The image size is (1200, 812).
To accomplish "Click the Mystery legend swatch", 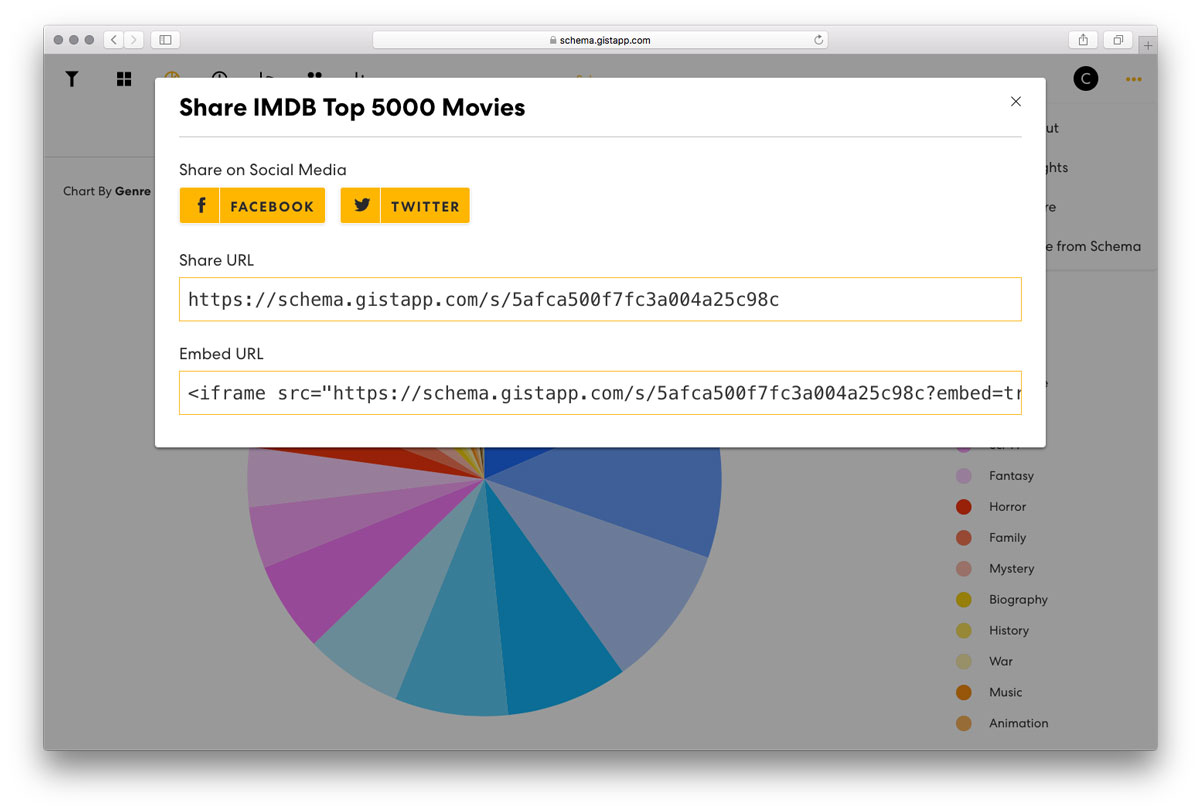I will (x=964, y=569).
